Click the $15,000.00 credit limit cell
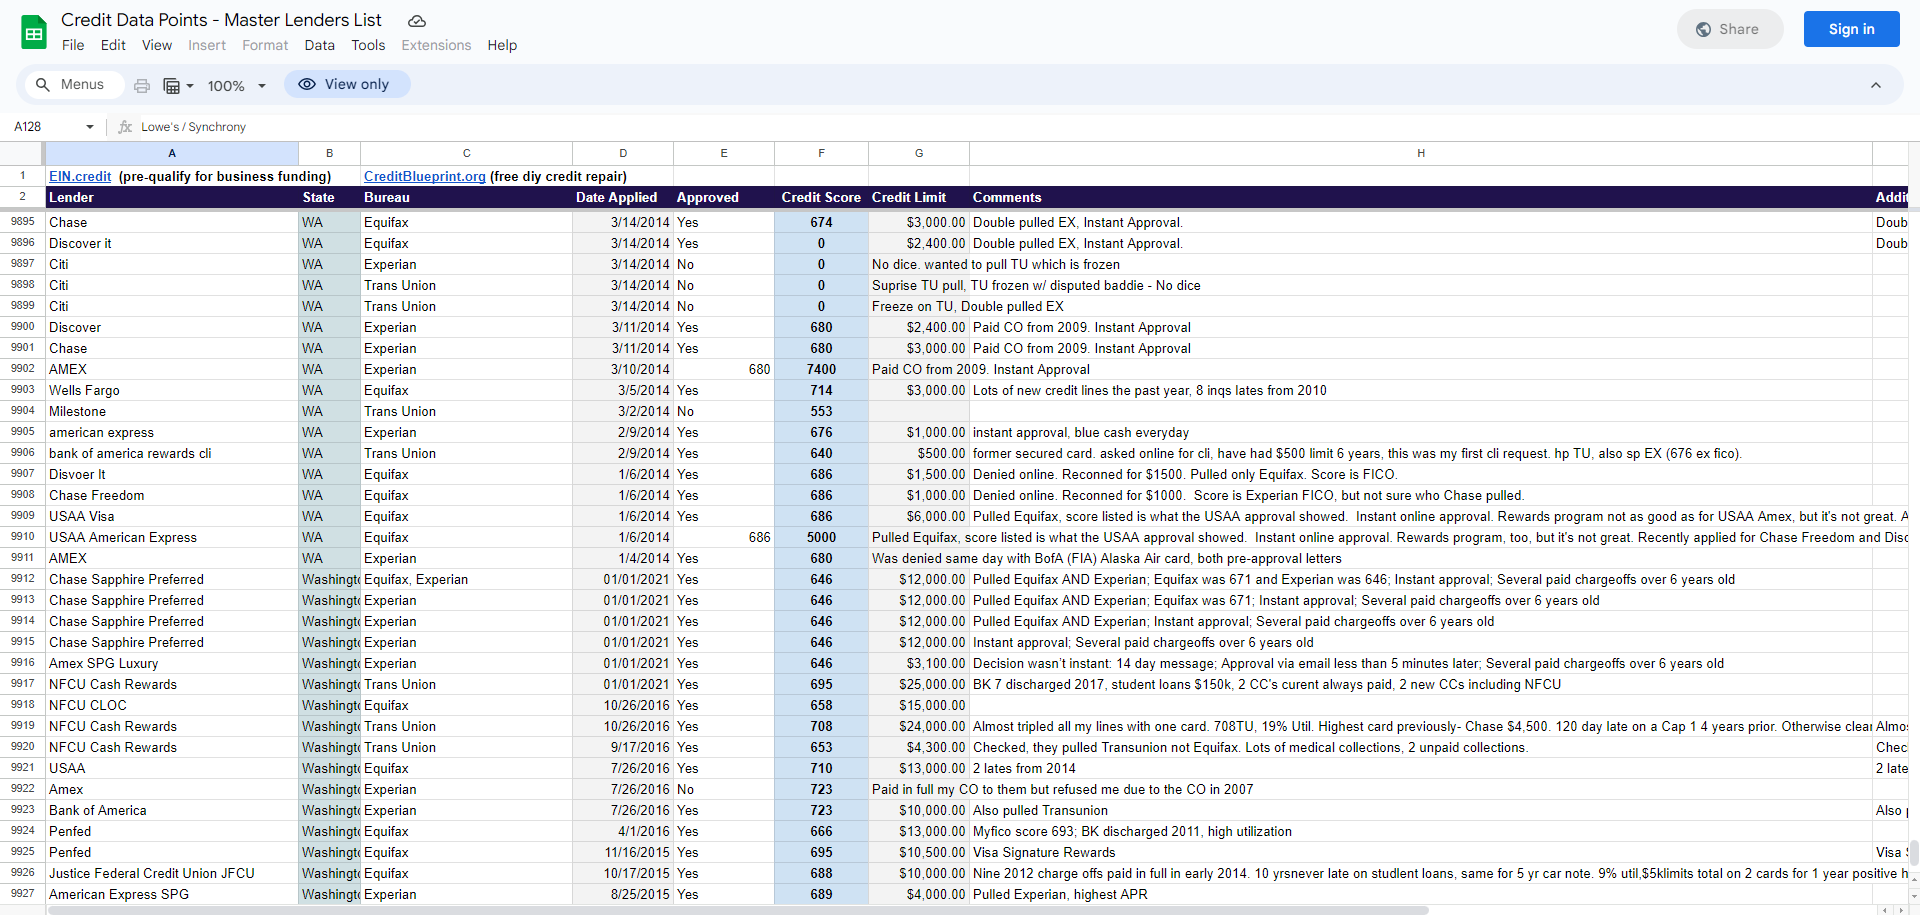Viewport: 1920px width, 915px height. click(919, 705)
